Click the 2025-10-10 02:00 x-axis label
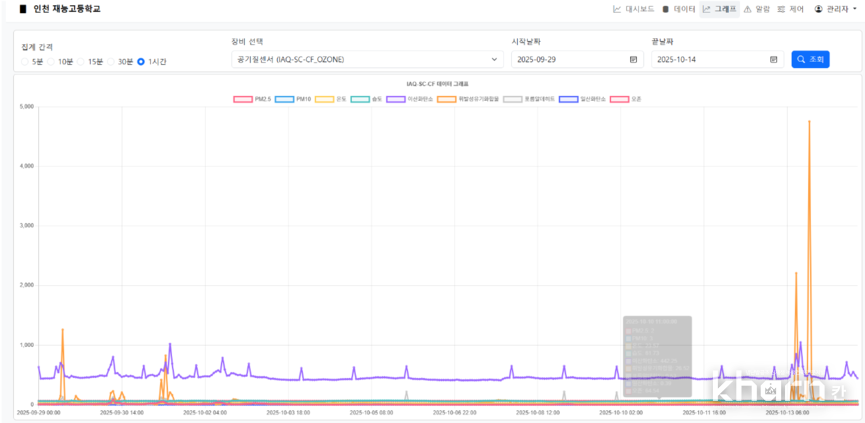This screenshot has width=865, height=423. point(621,412)
